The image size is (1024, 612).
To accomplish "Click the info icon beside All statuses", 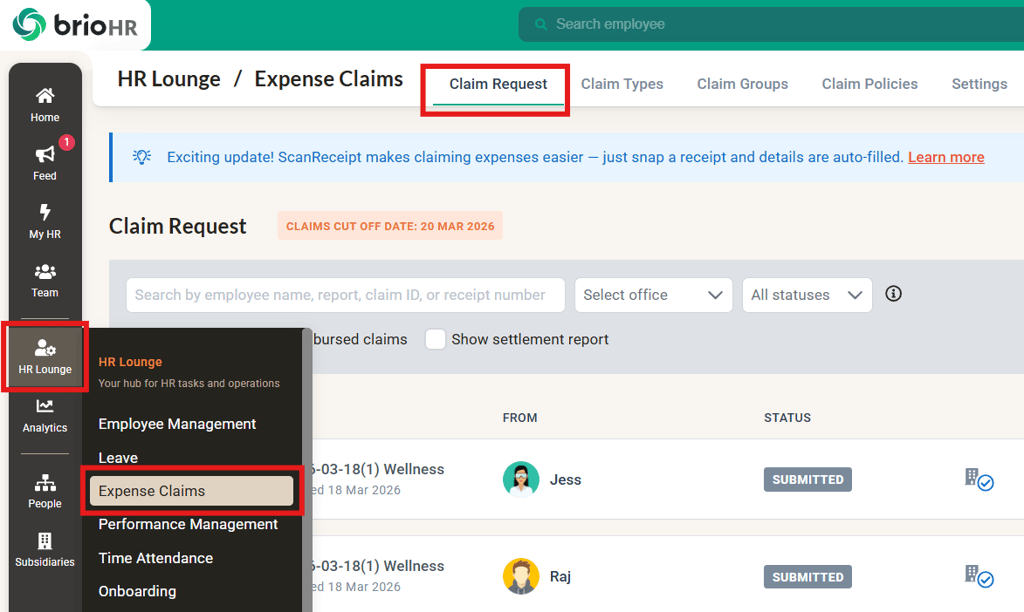I will [893, 294].
